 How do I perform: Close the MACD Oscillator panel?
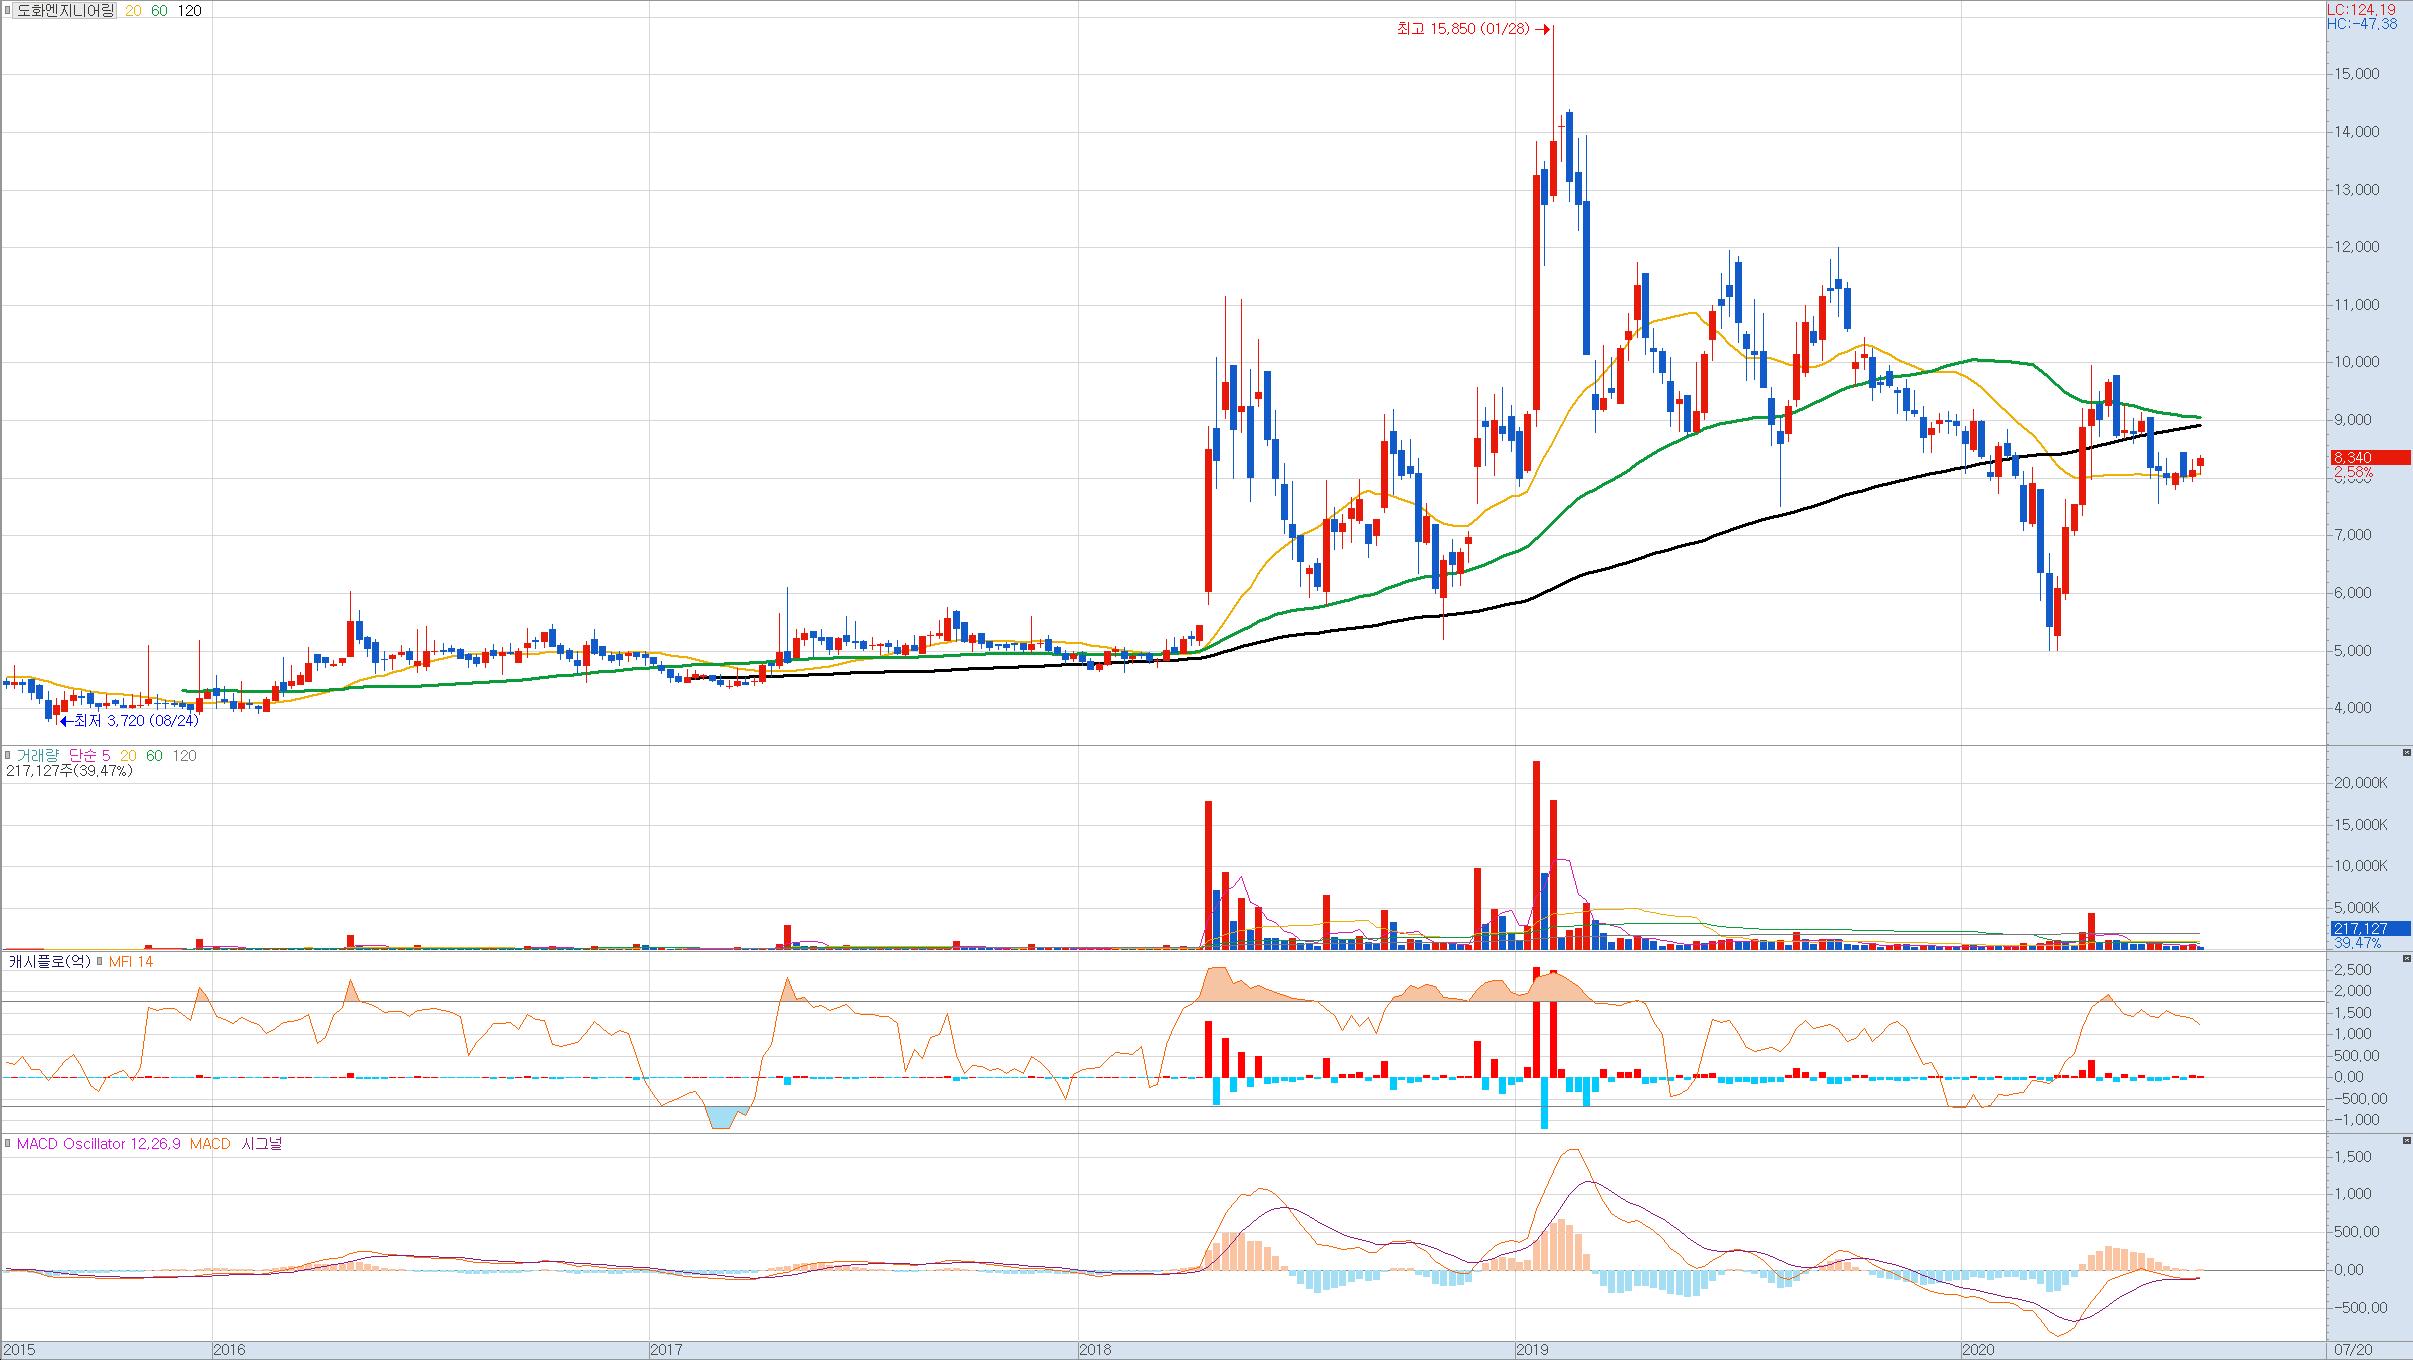point(2405,1140)
